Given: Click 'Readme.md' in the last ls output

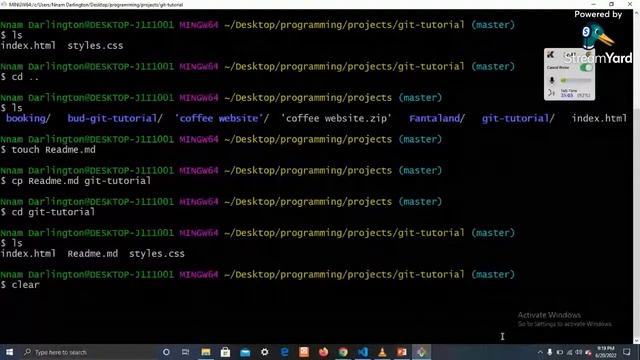Looking at the screenshot, I should 93,253.
